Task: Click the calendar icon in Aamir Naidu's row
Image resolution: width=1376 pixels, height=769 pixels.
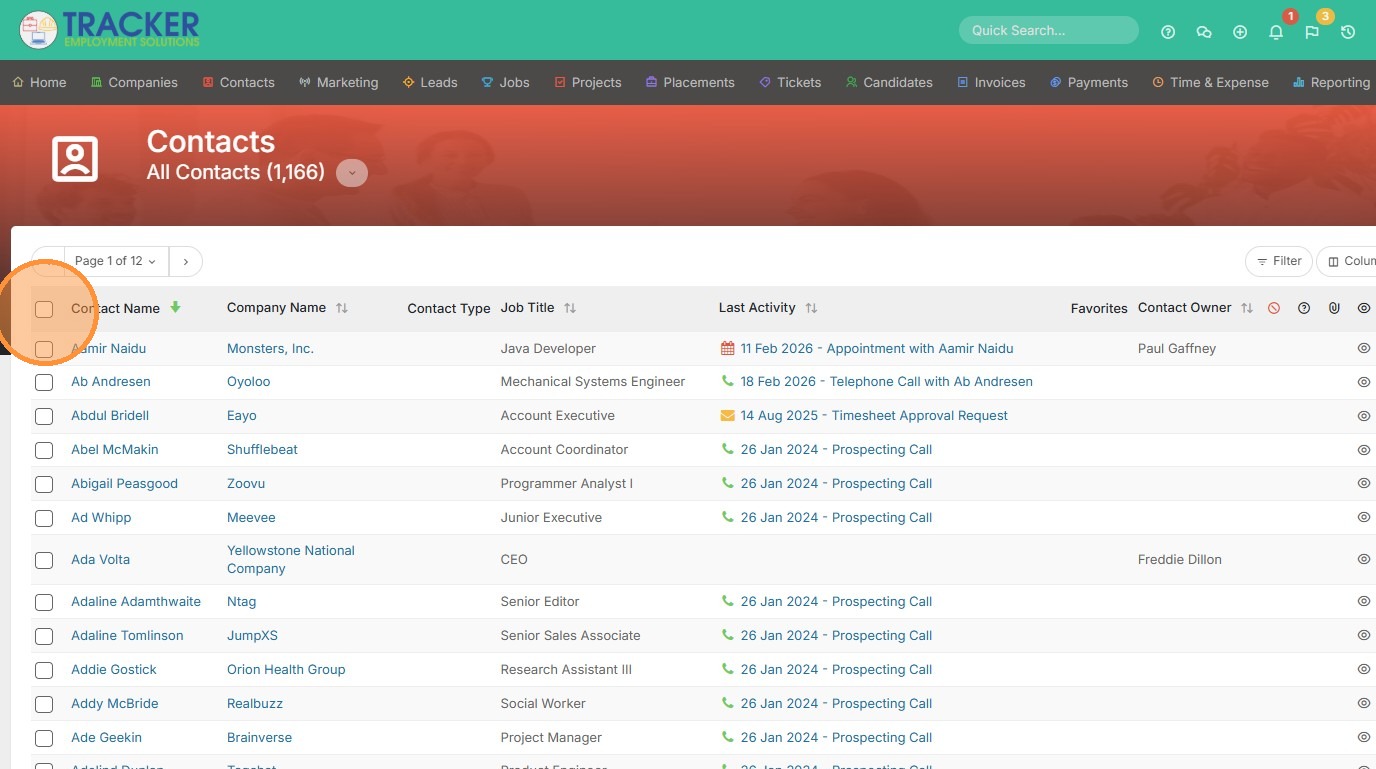Action: pos(728,349)
